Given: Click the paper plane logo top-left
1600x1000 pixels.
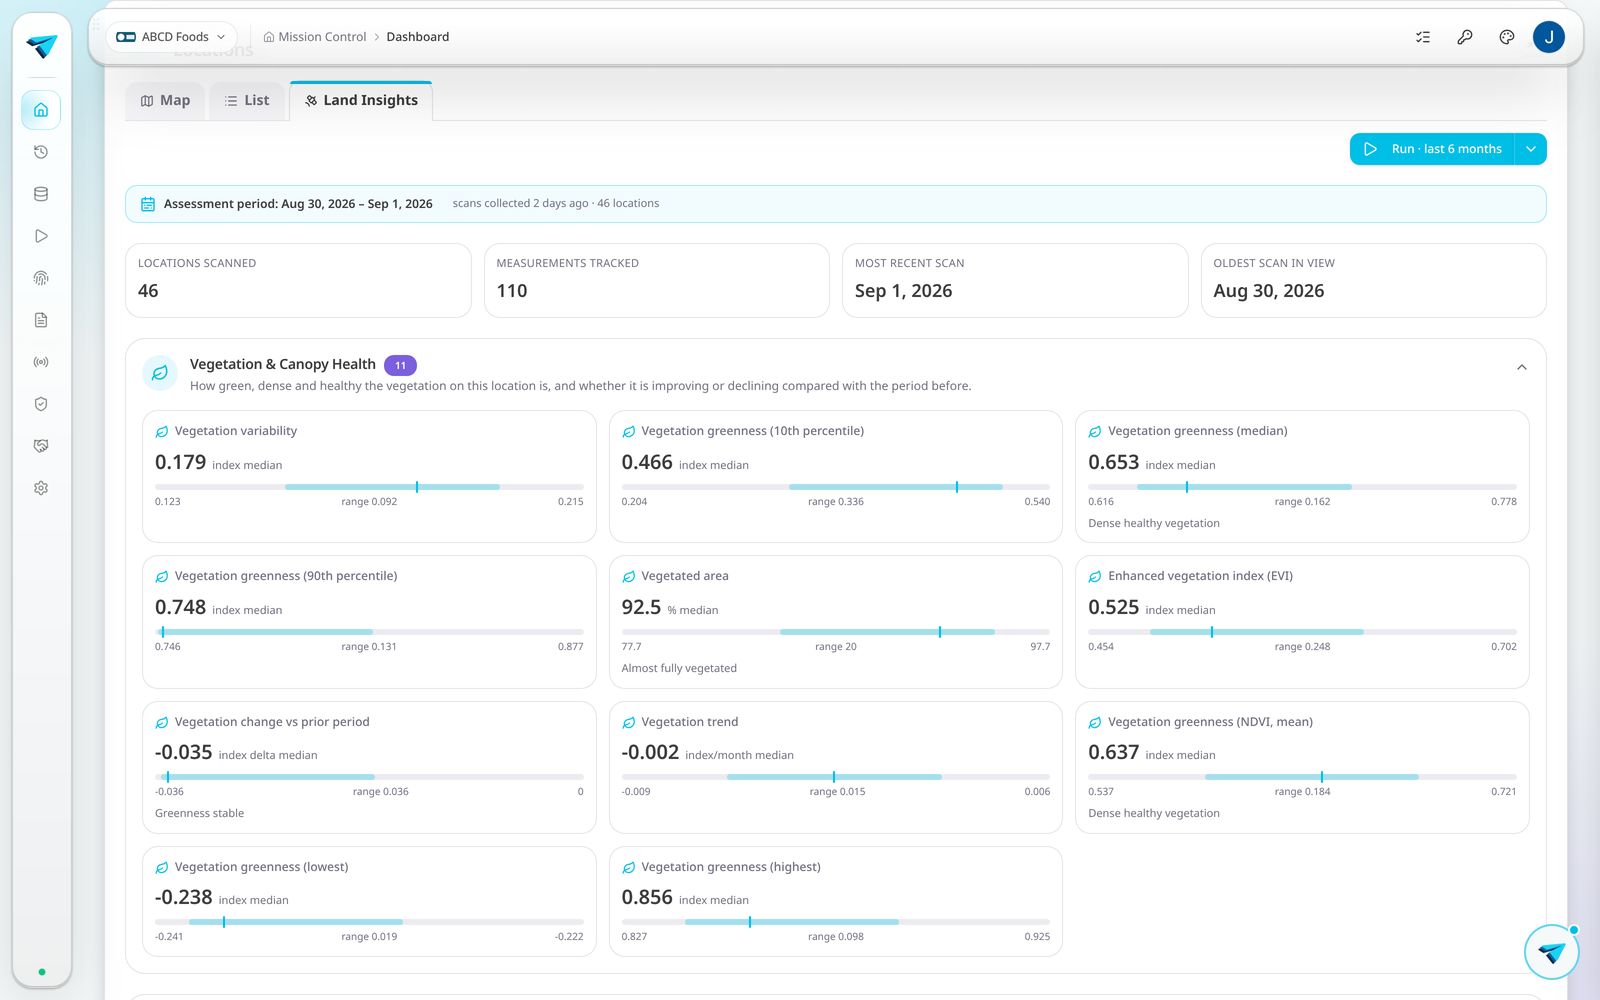Looking at the screenshot, I should [x=42, y=46].
